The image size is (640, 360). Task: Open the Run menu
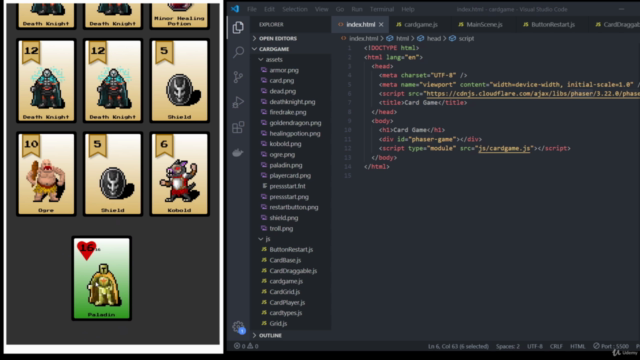click(x=357, y=9)
